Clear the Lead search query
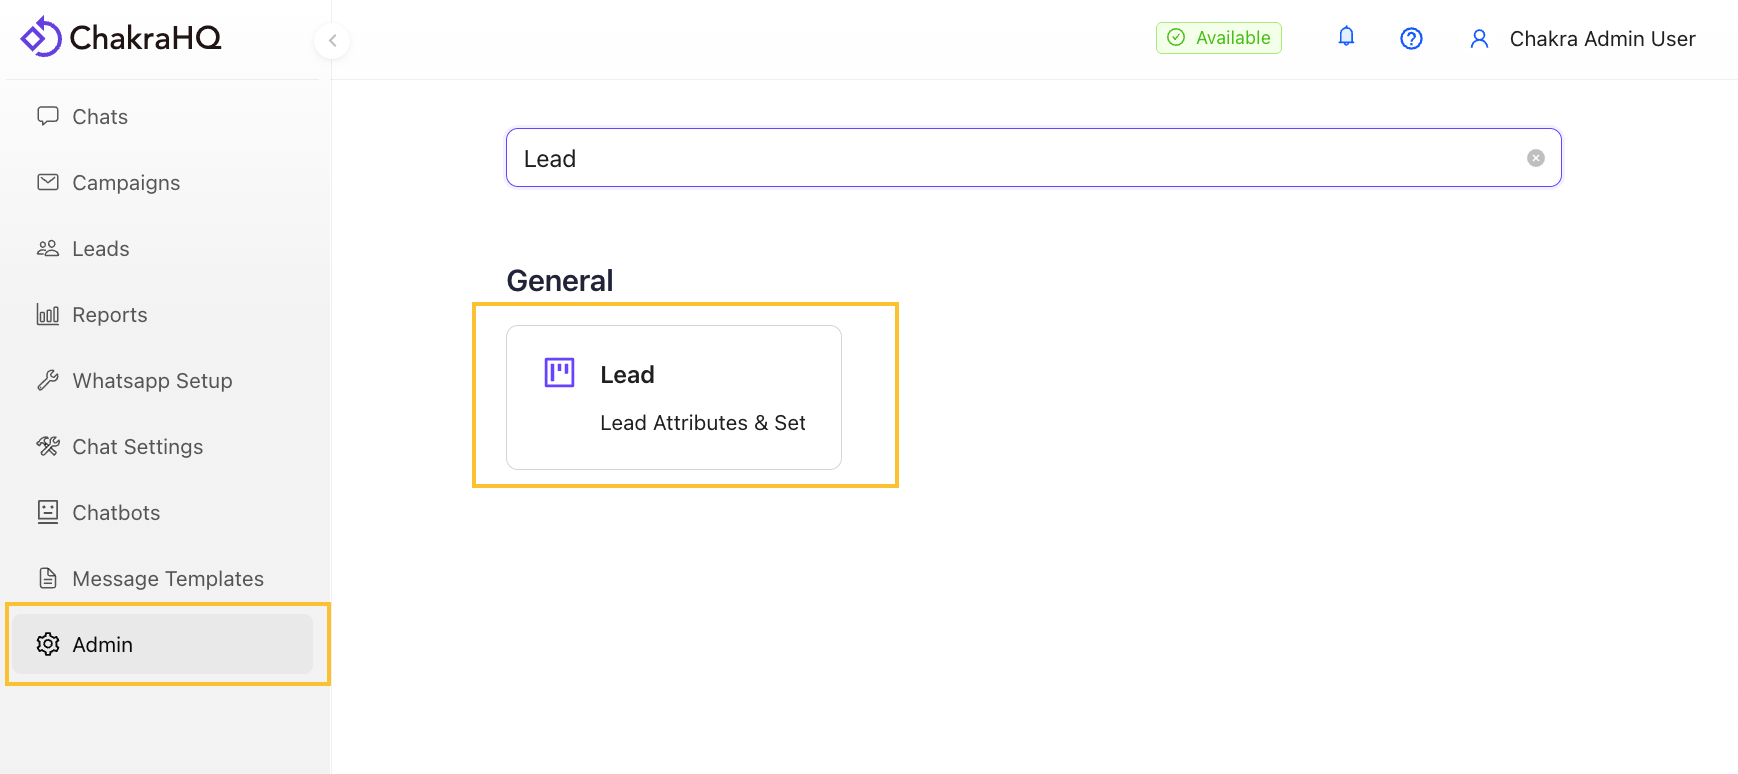This screenshot has height=774, width=1738. pos(1535,157)
